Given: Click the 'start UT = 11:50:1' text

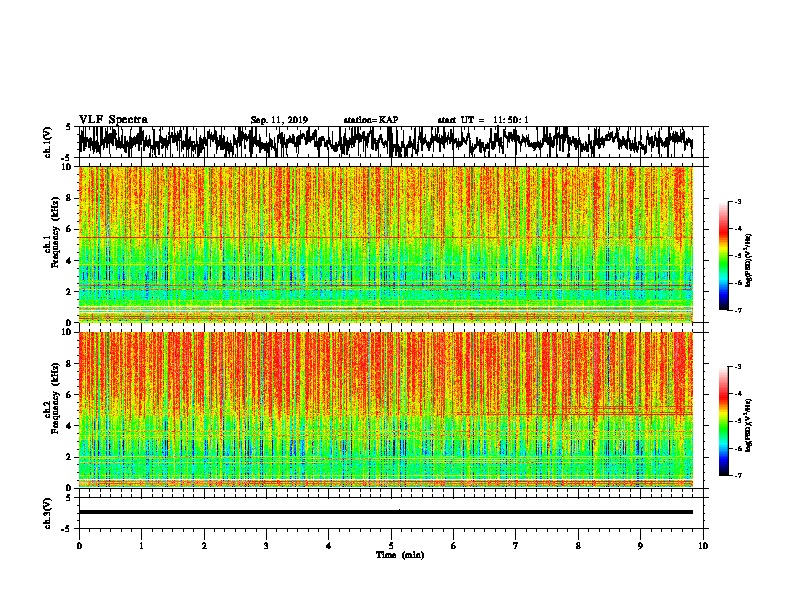Looking at the screenshot, I should pos(483,120).
